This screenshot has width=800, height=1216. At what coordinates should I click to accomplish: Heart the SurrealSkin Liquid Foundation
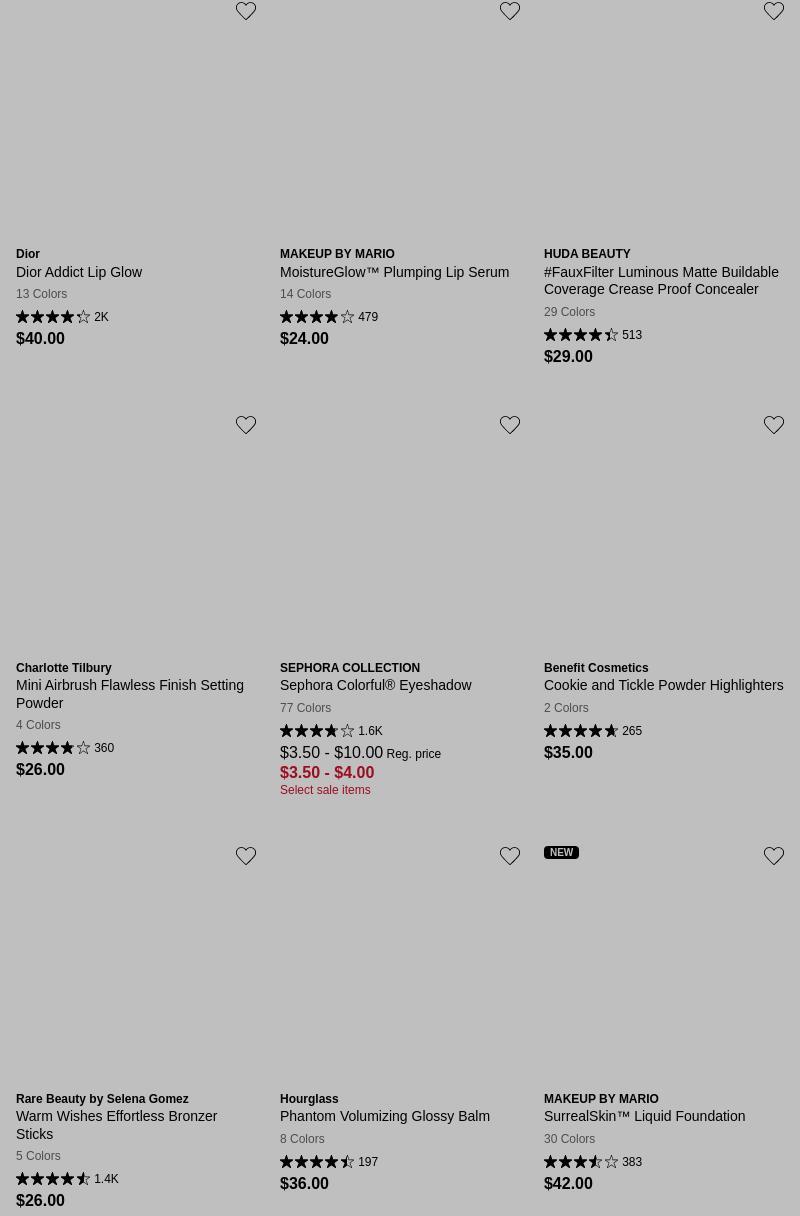[x=774, y=856]
